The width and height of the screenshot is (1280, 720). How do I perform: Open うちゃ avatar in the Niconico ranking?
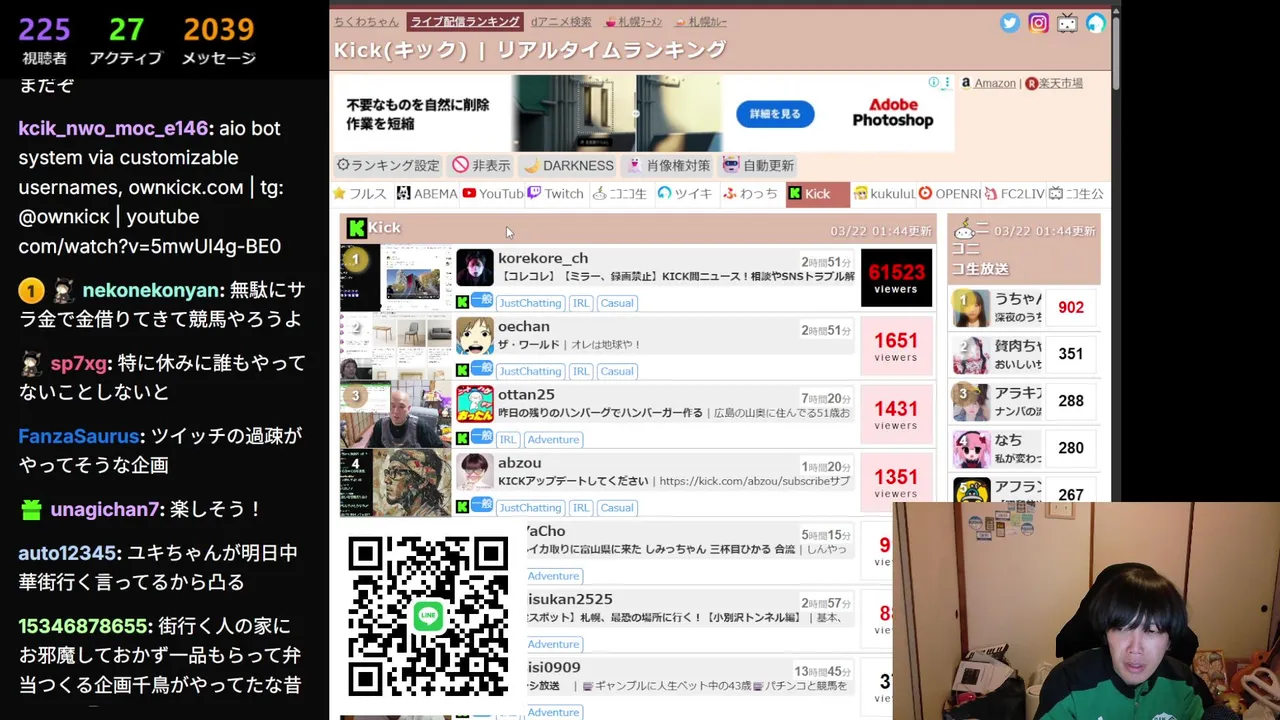(x=971, y=308)
